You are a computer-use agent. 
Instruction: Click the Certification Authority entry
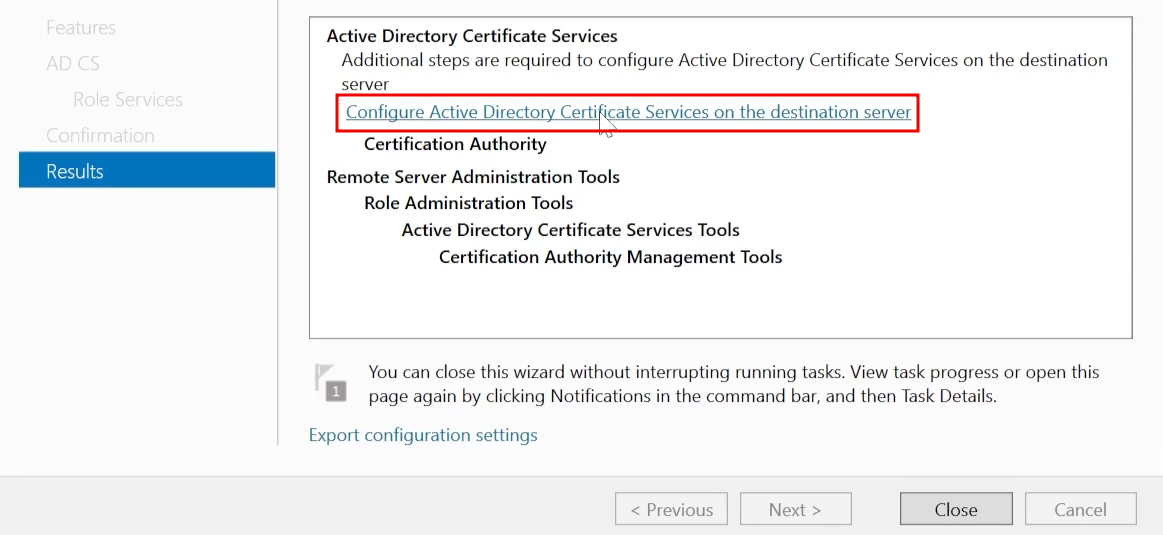click(x=455, y=144)
